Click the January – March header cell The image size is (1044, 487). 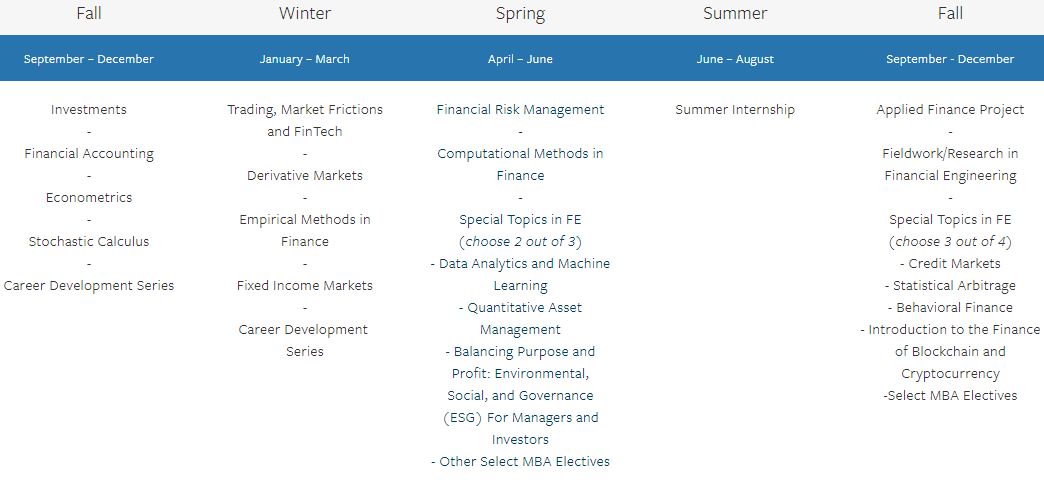tap(305, 59)
